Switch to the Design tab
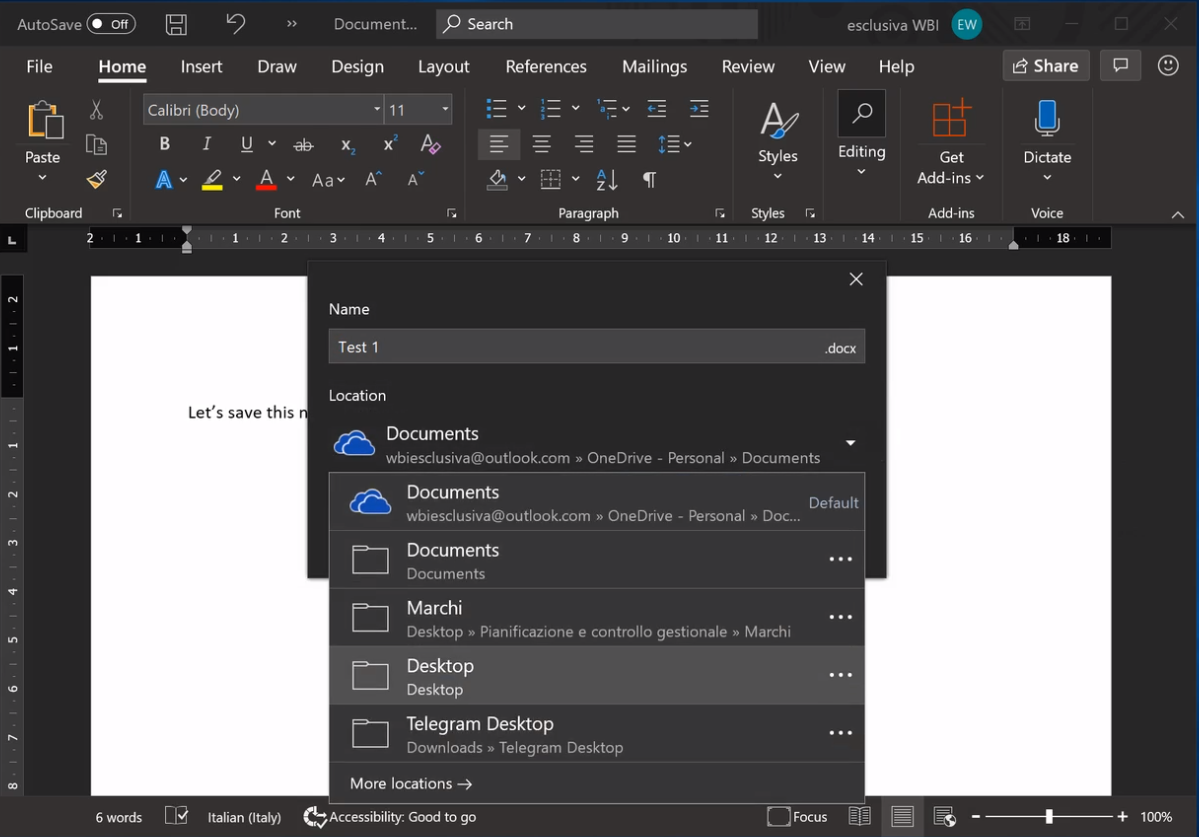The height and width of the screenshot is (837, 1199). 357,67
